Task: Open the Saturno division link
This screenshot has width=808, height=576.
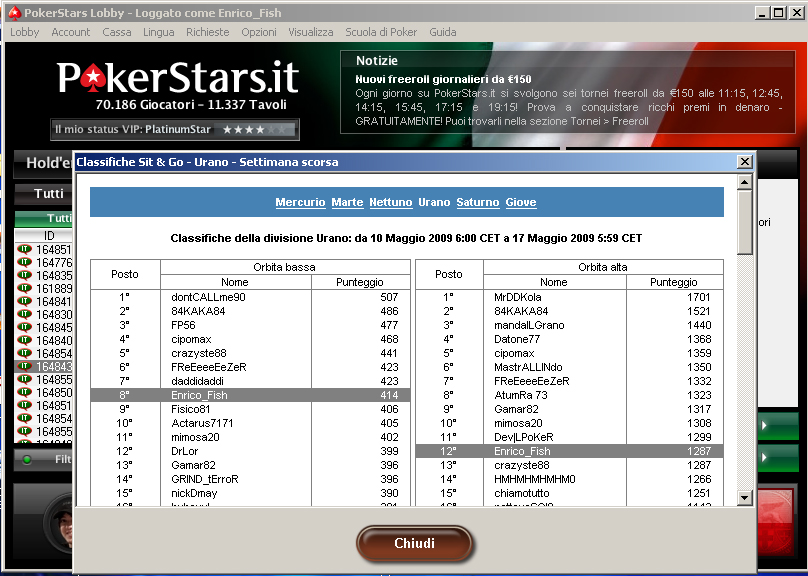Action: point(478,202)
